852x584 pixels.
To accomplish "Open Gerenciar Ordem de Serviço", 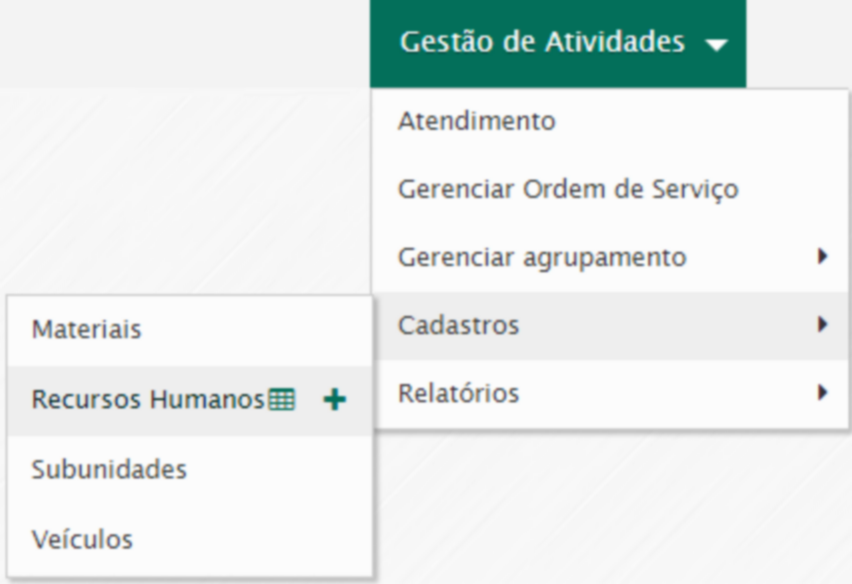I will coord(567,189).
